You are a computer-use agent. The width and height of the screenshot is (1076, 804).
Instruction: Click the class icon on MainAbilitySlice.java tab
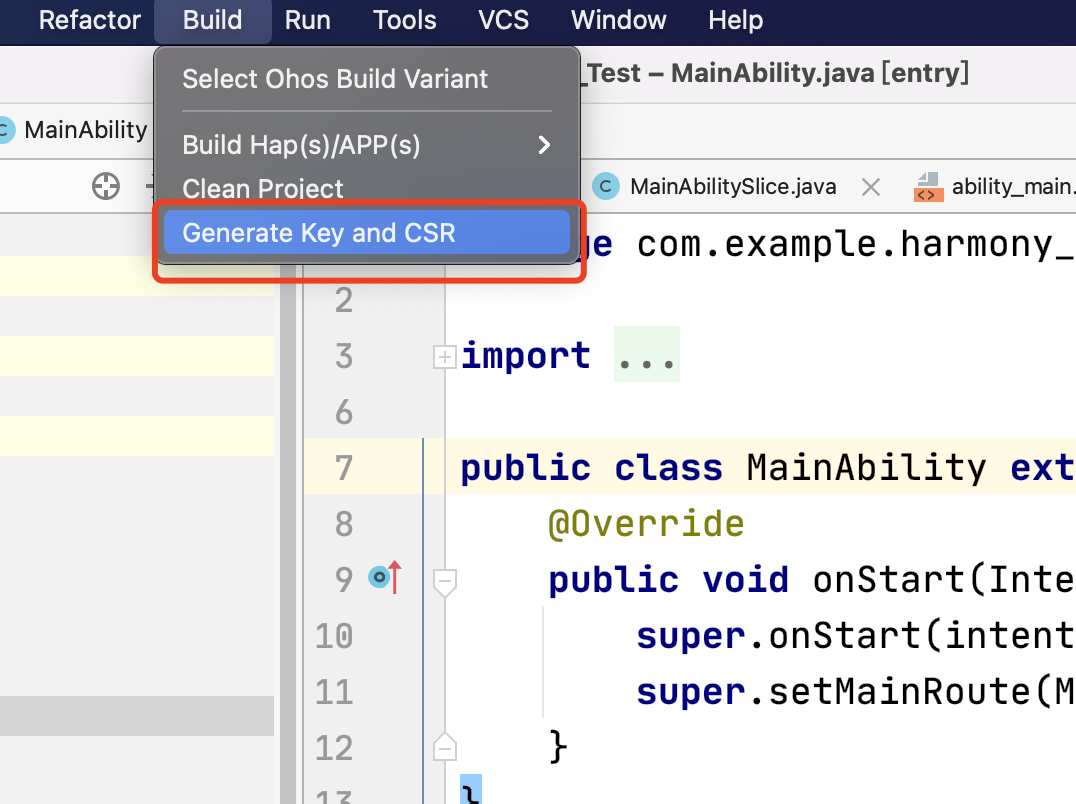[606, 186]
